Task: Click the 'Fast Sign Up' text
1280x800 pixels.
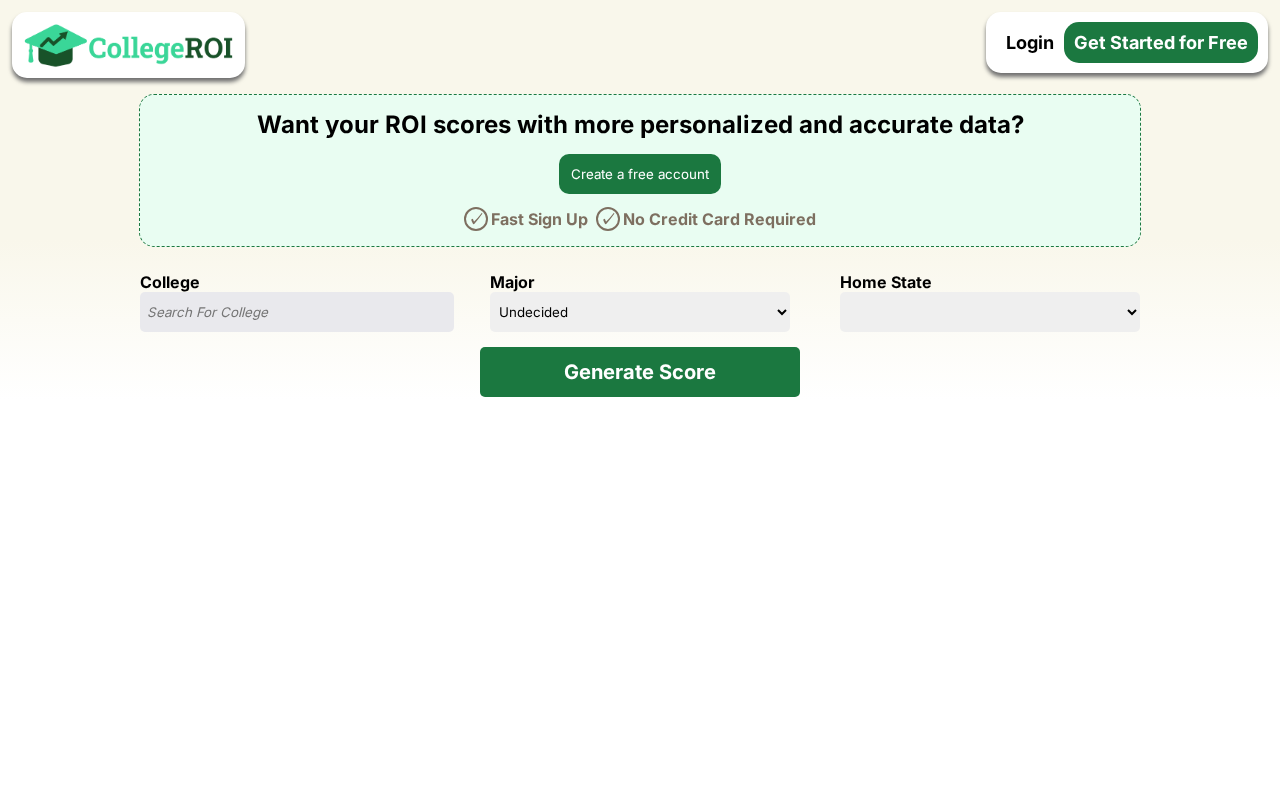Action: click(x=539, y=219)
